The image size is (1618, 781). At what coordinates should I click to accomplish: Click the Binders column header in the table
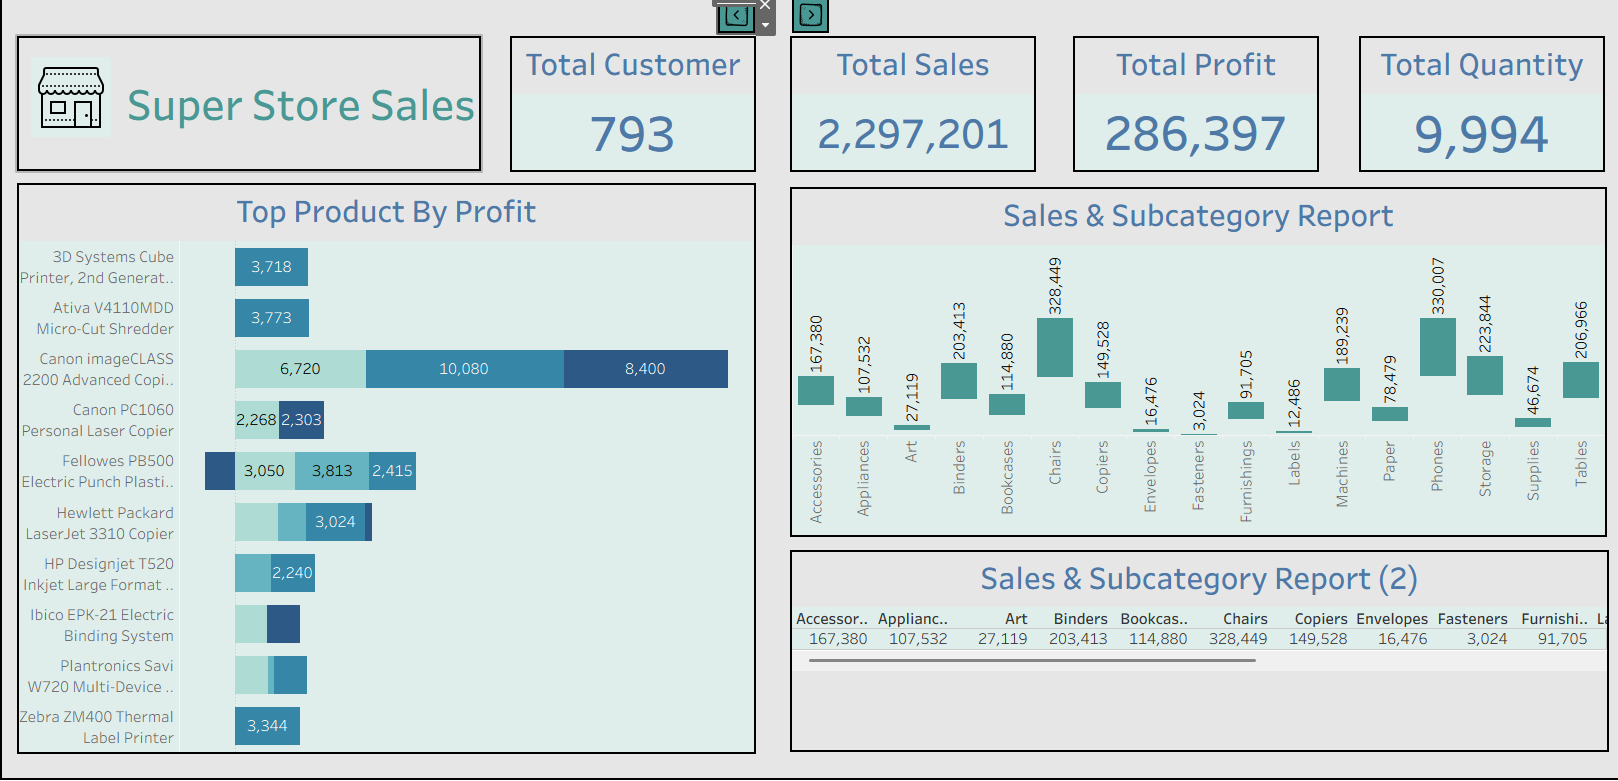tap(1080, 619)
